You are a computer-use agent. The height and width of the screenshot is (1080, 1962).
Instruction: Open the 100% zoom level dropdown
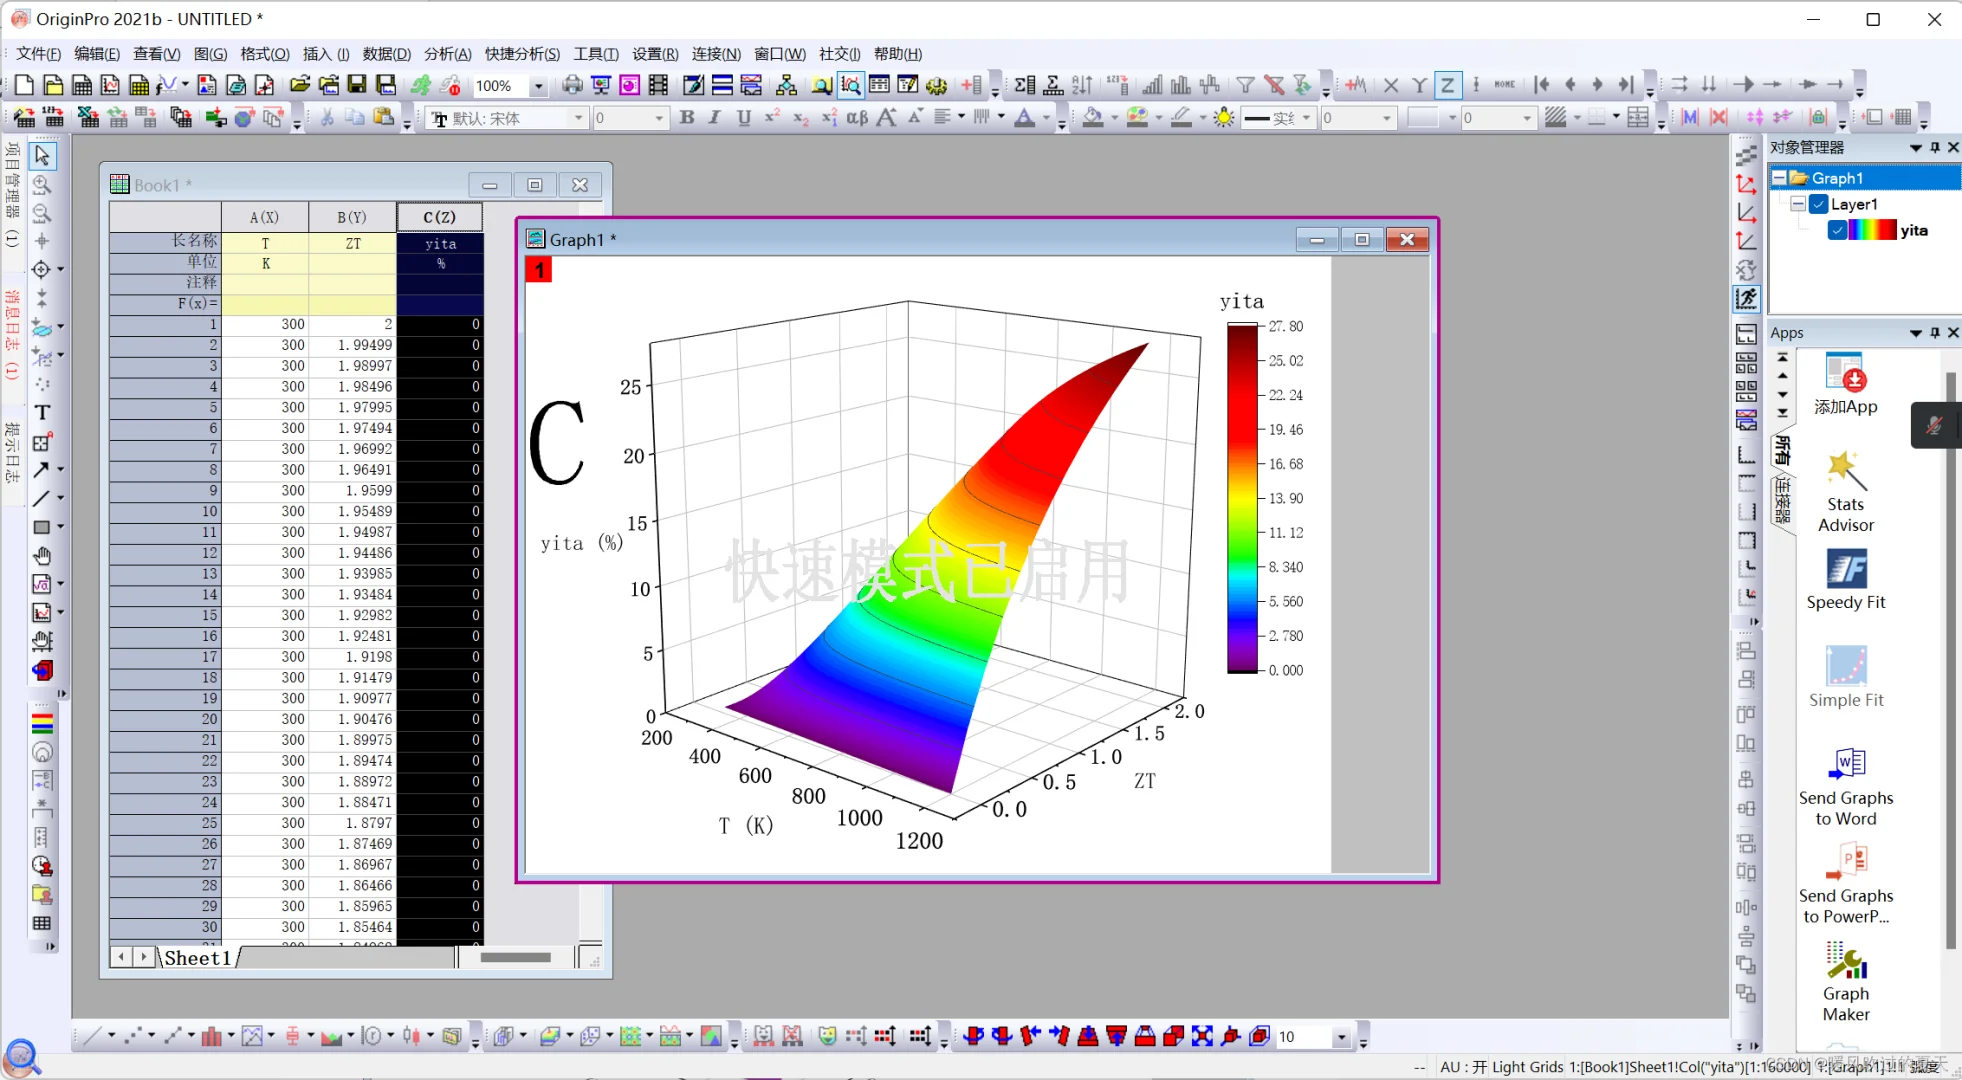pyautogui.click(x=539, y=86)
